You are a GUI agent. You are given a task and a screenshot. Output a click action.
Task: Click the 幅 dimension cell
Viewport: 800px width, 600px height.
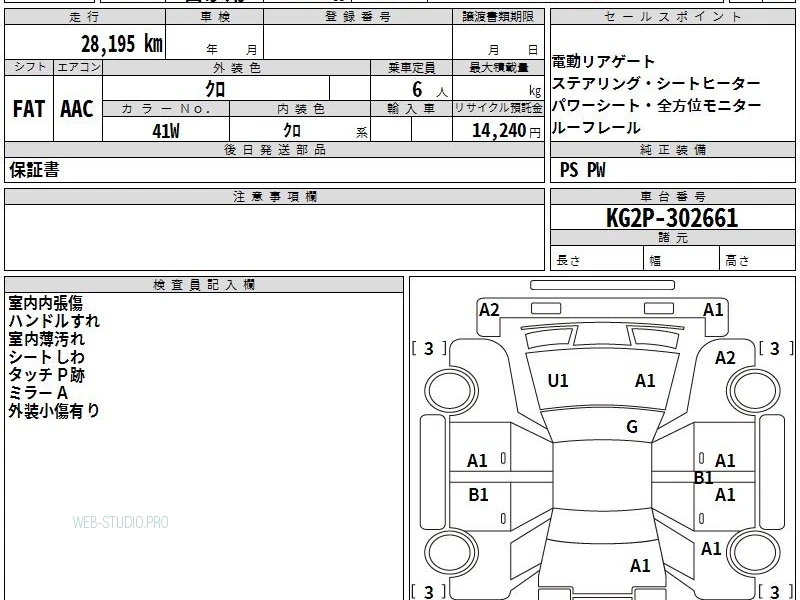coord(682,260)
